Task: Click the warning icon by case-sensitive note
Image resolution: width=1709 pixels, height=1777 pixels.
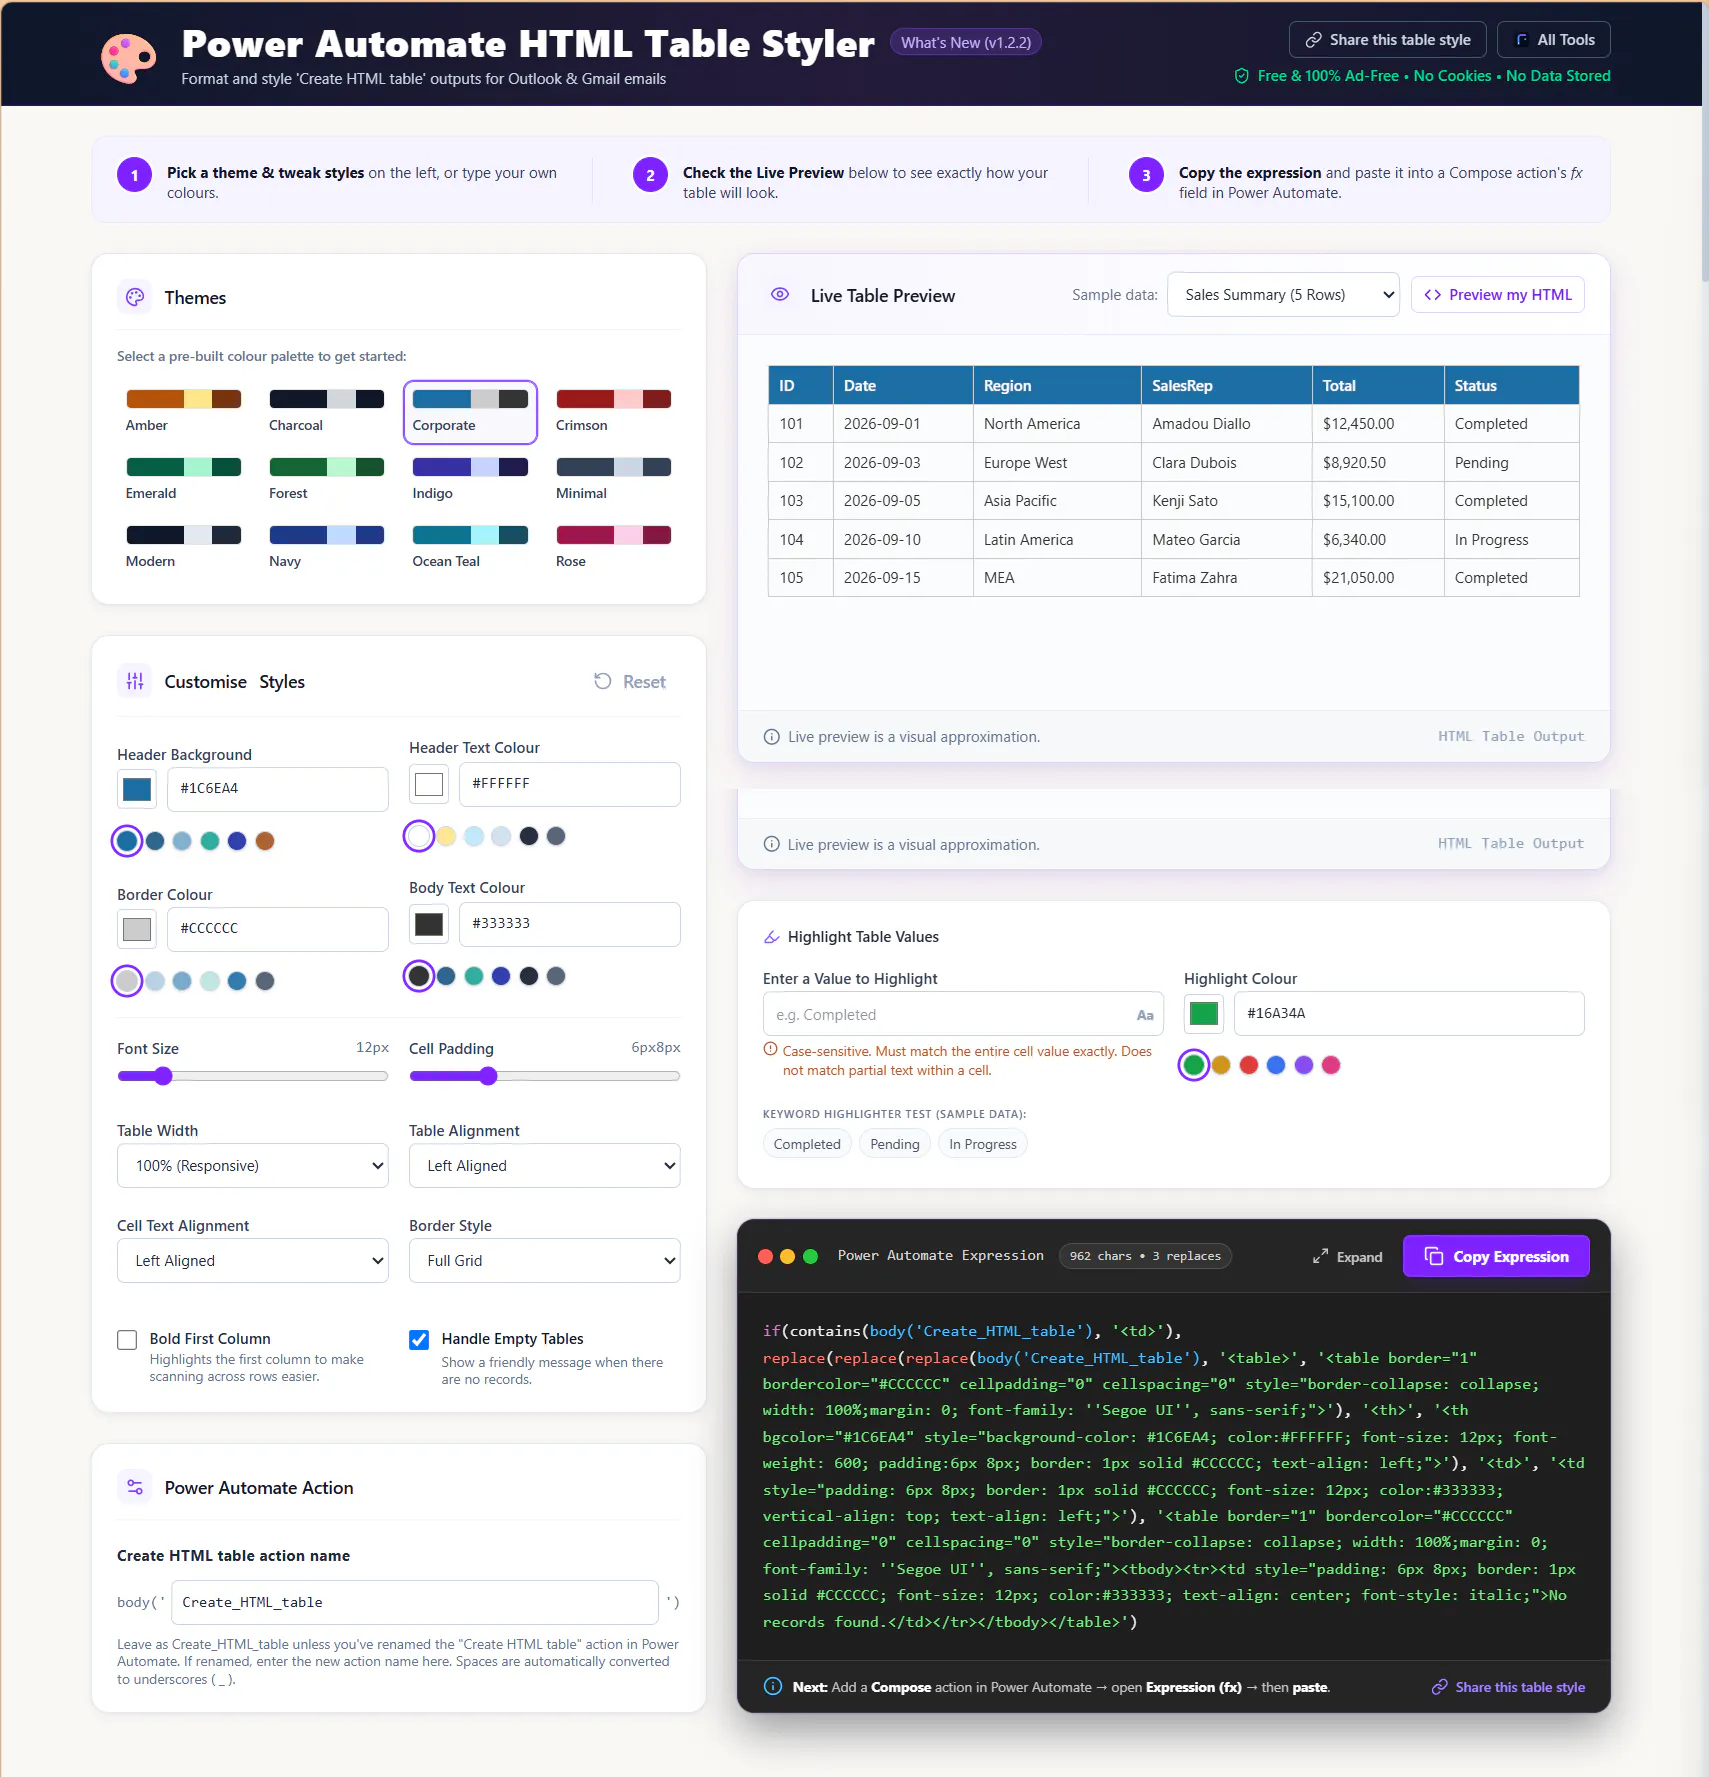Action: point(771,1050)
